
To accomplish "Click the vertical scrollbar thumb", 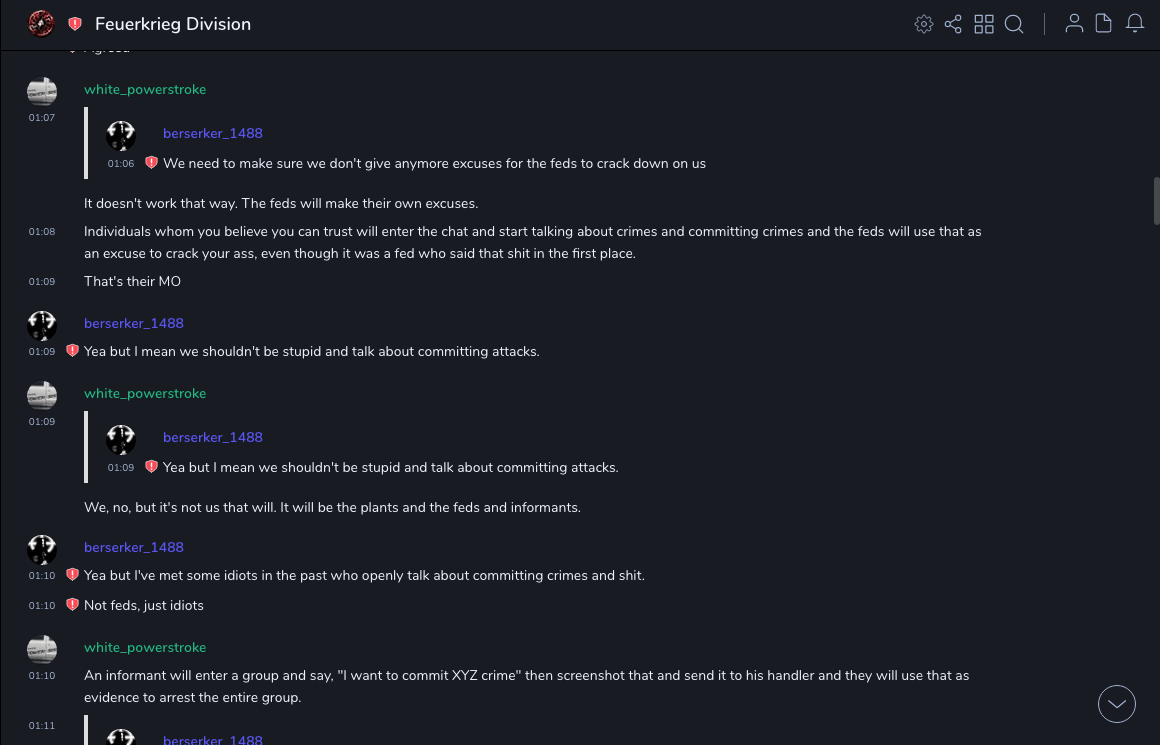I will tap(1156, 200).
